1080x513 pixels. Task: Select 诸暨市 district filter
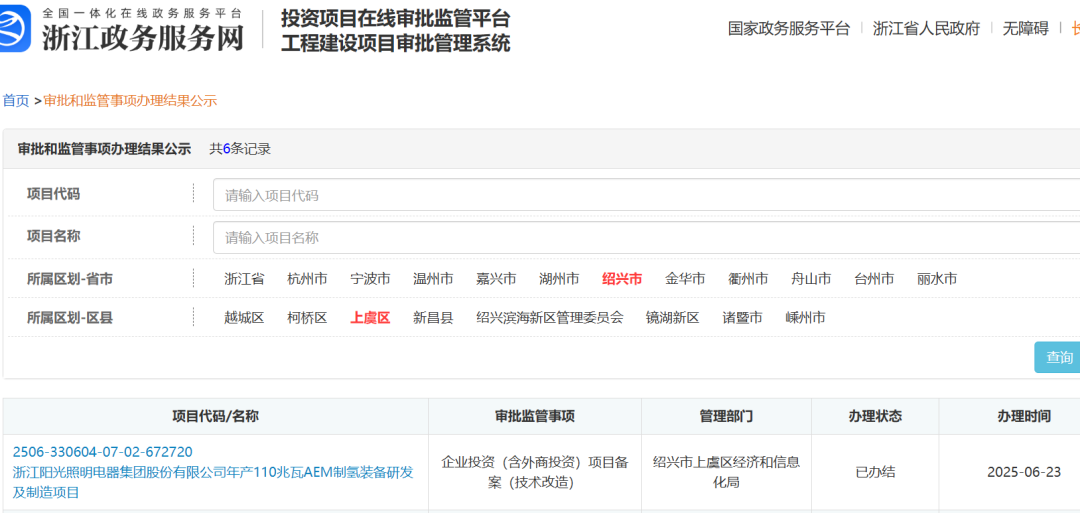tap(742, 318)
